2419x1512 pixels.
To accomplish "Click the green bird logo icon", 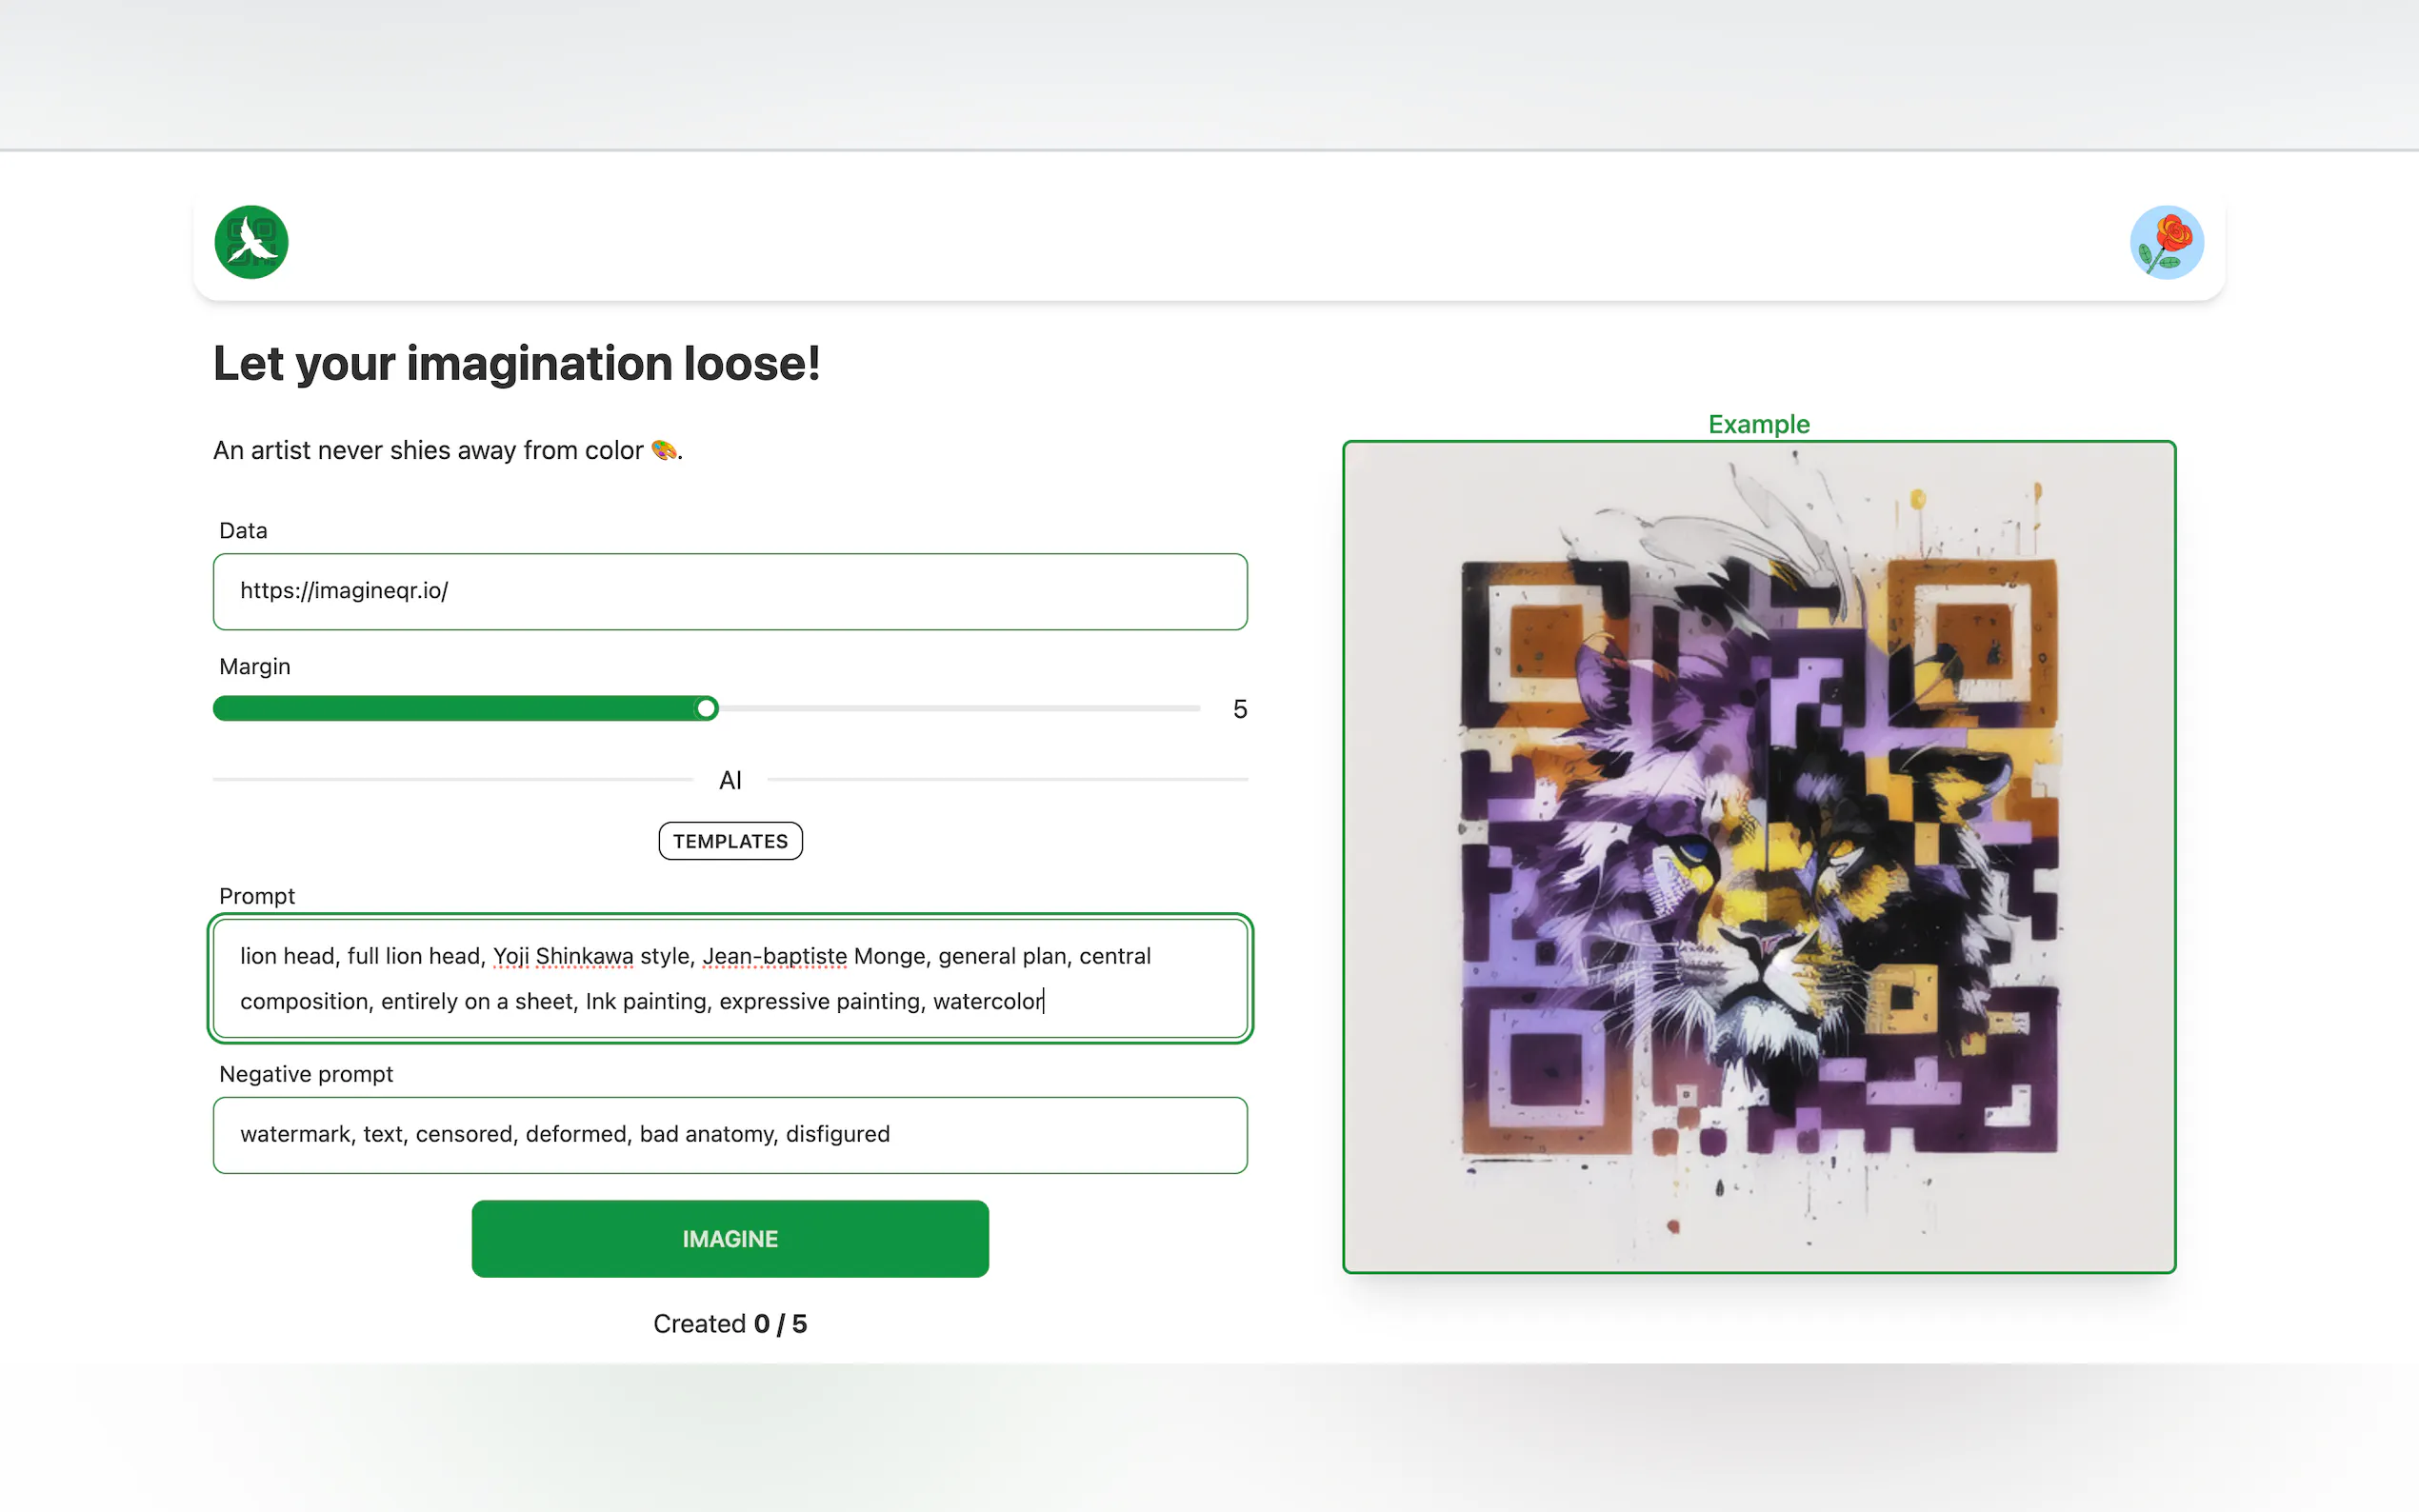I will click(x=251, y=242).
